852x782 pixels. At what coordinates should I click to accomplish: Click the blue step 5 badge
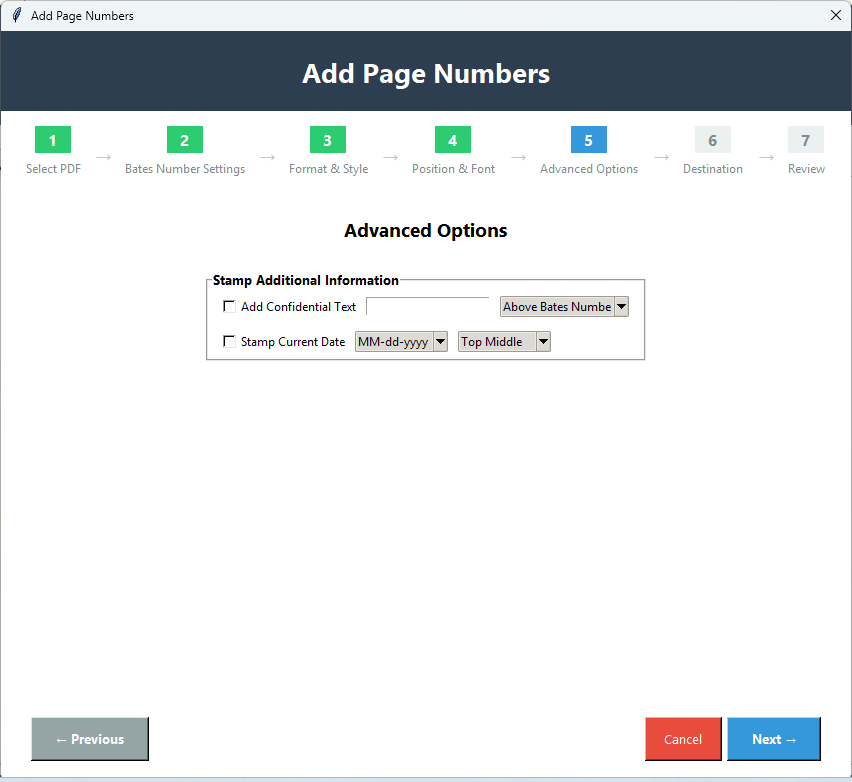pyautogui.click(x=587, y=140)
